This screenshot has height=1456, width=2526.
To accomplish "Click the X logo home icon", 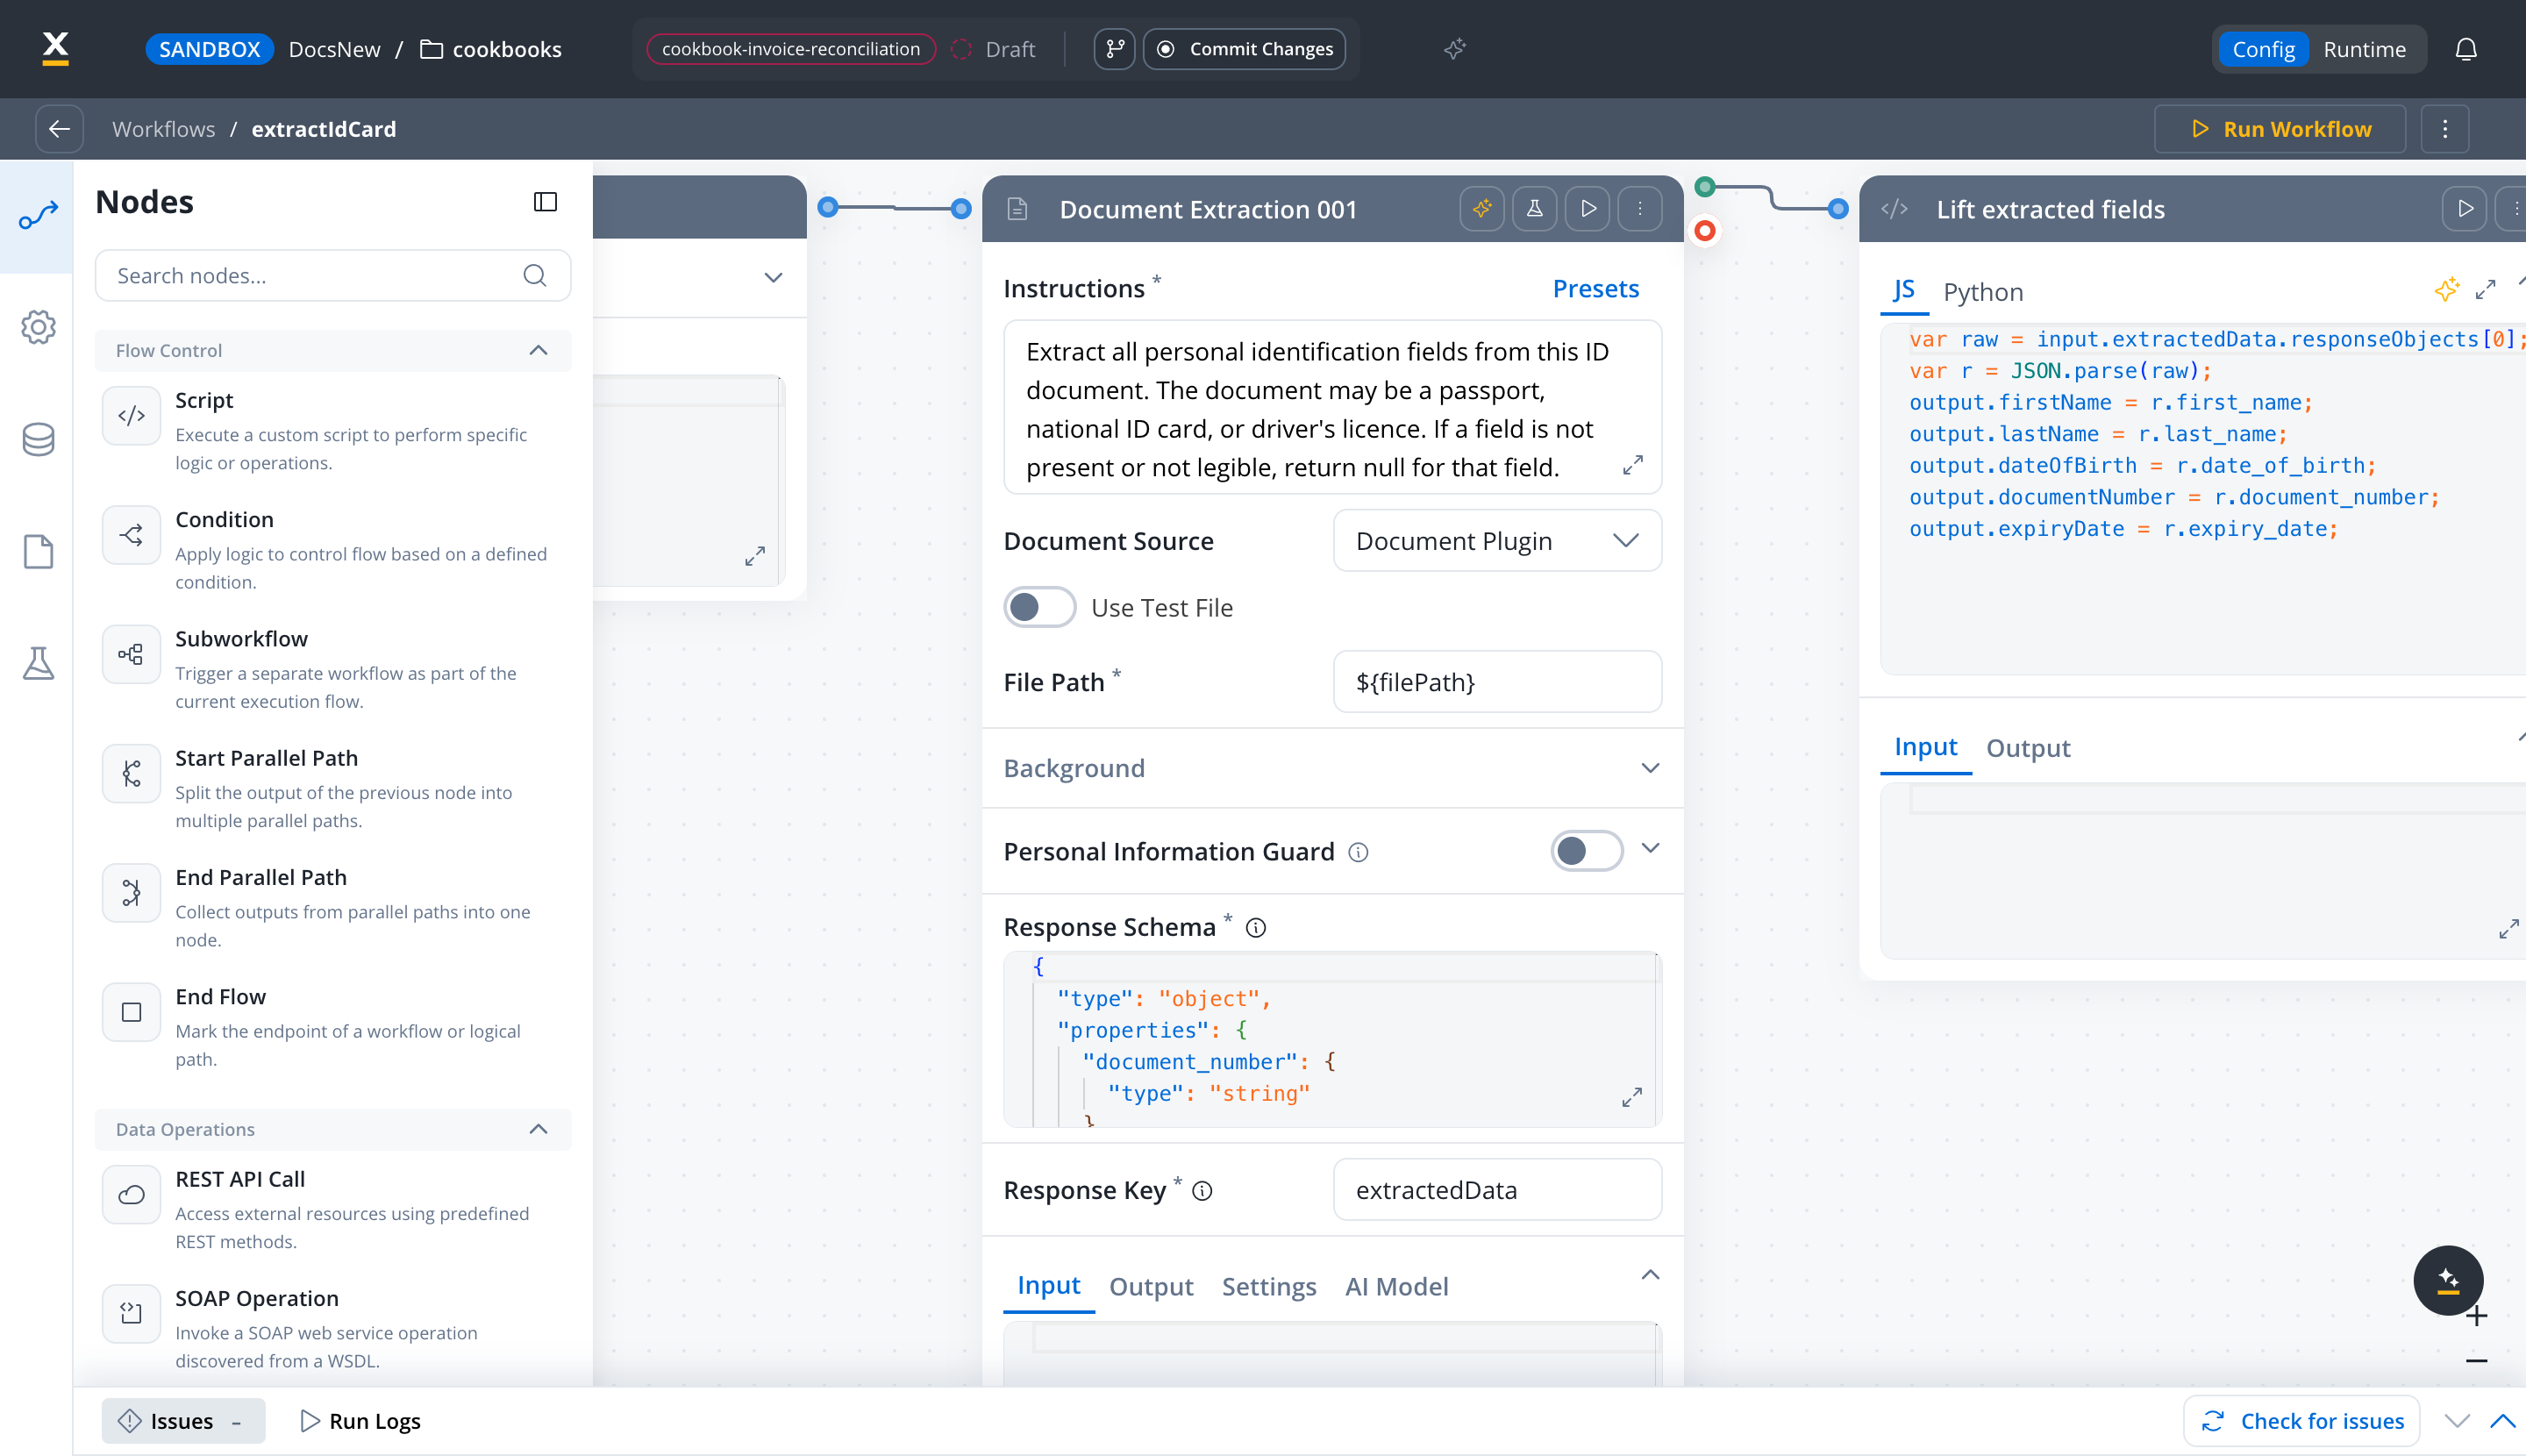I will [56, 48].
